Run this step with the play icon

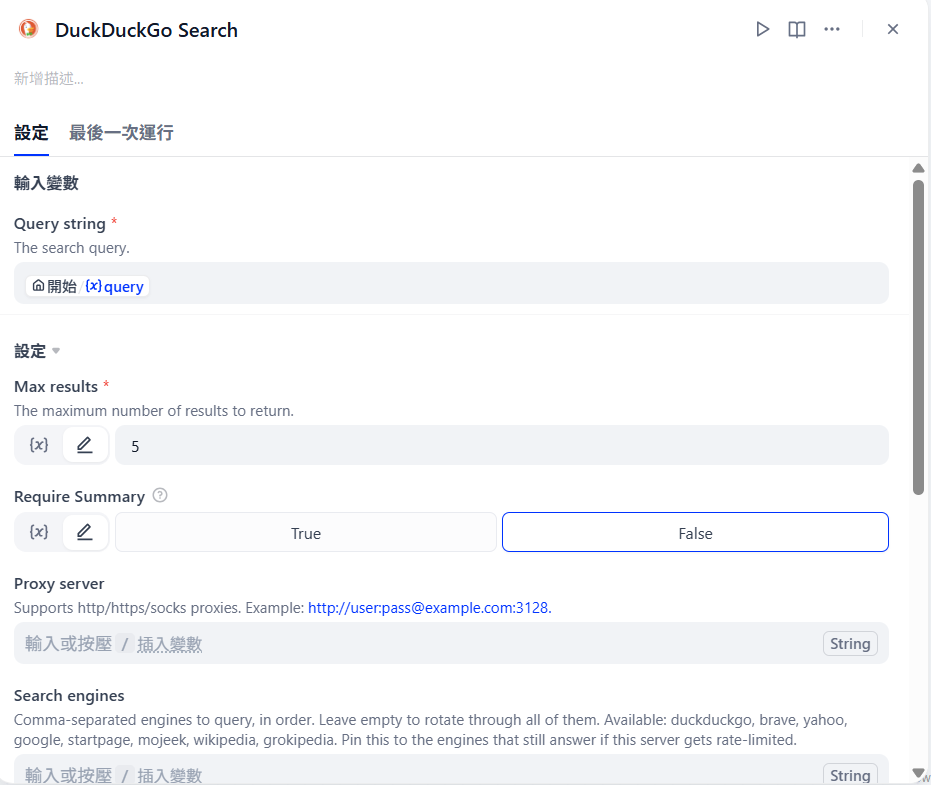tap(762, 29)
